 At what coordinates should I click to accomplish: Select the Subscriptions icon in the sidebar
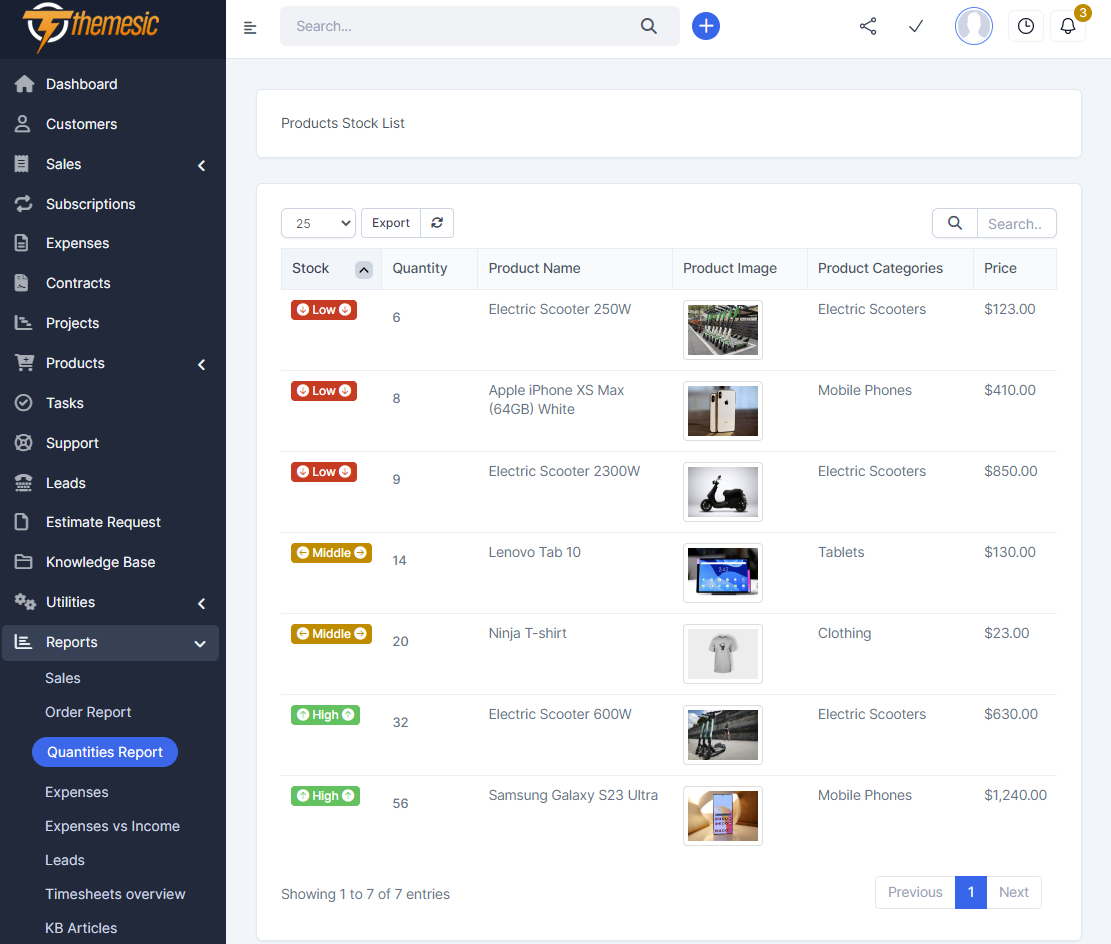21,203
